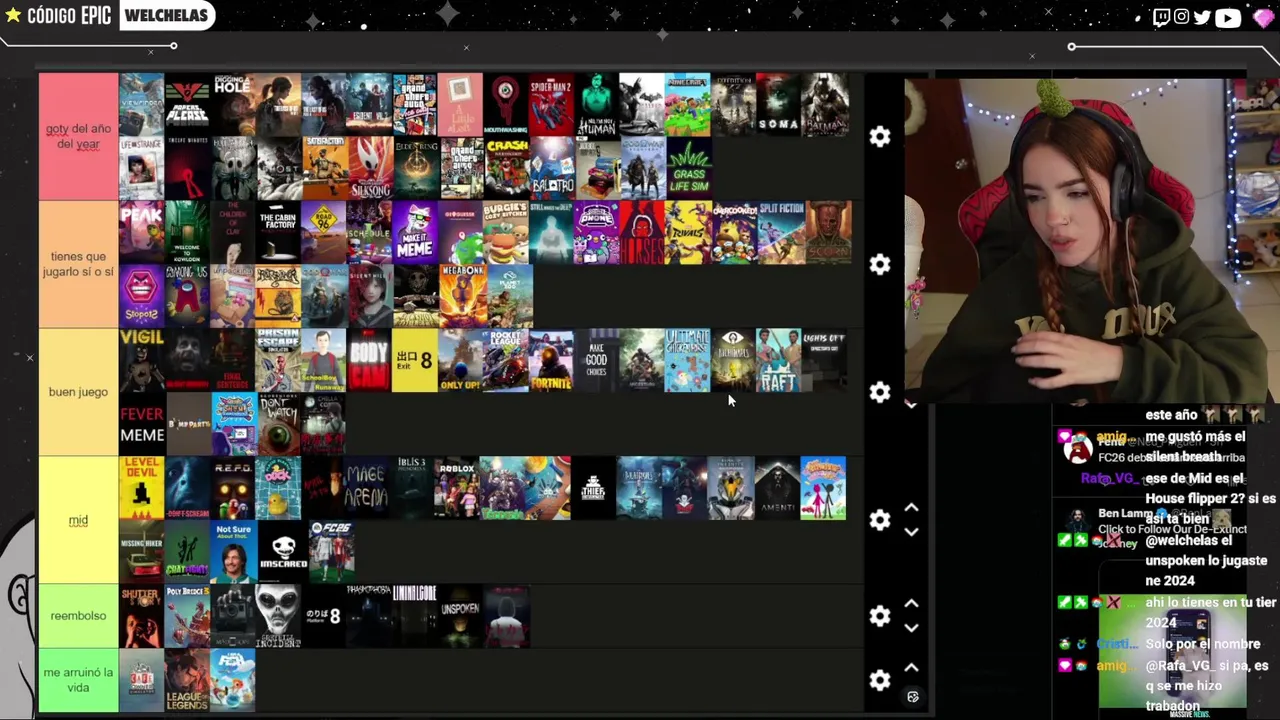This screenshot has height=720, width=1280.
Task: Click the Twitter bird icon
Action: pos(1201,17)
